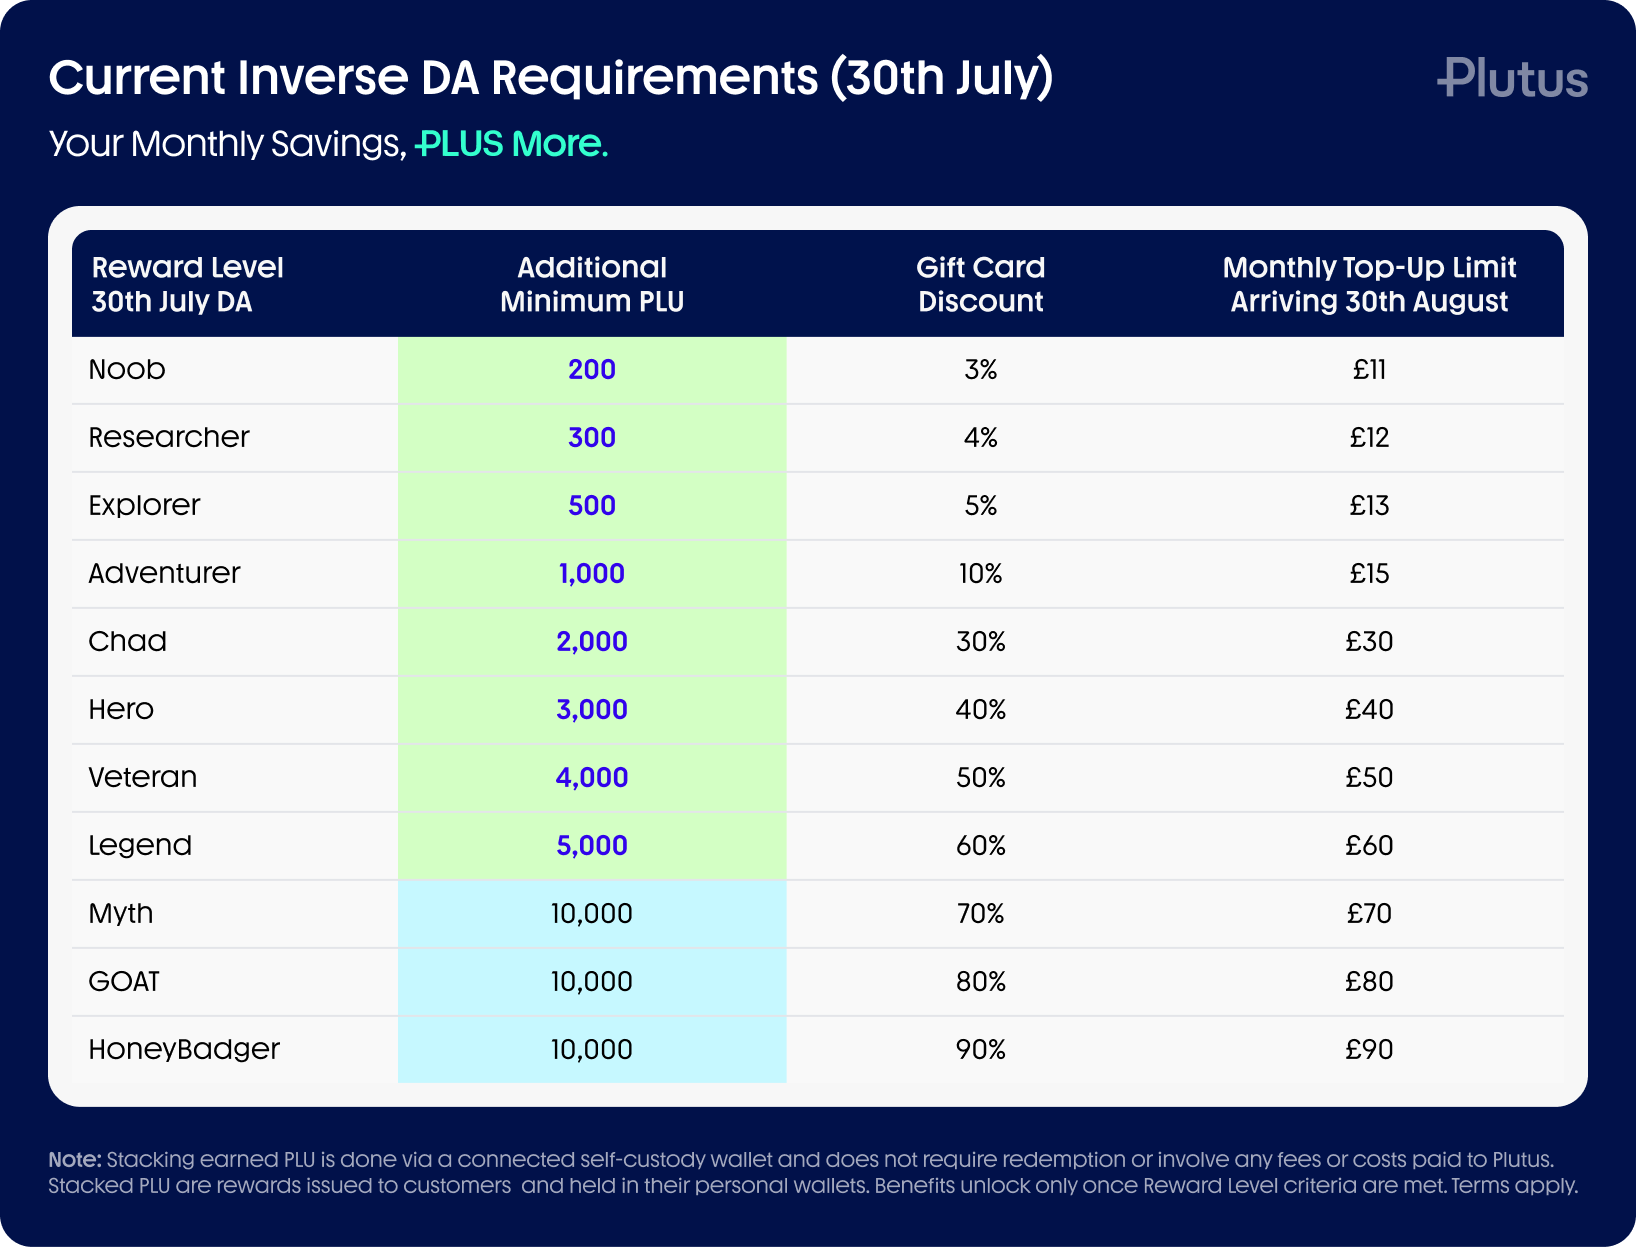
Task: Click the 90% gift card discount
Action: click(x=981, y=1049)
